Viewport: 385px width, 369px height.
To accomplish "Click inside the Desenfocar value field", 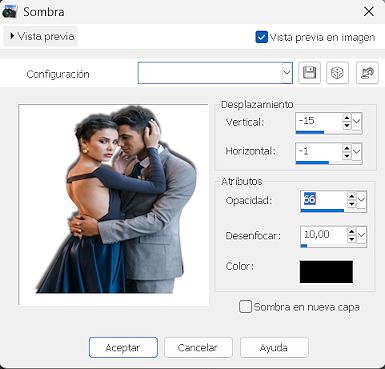I will 323,235.
